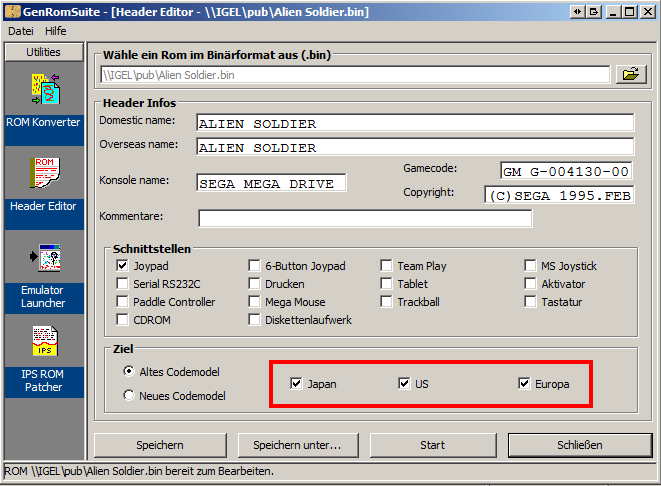The width and height of the screenshot is (661, 486).
Task: Maximize the GenRomSuite window
Action: click(630, 11)
